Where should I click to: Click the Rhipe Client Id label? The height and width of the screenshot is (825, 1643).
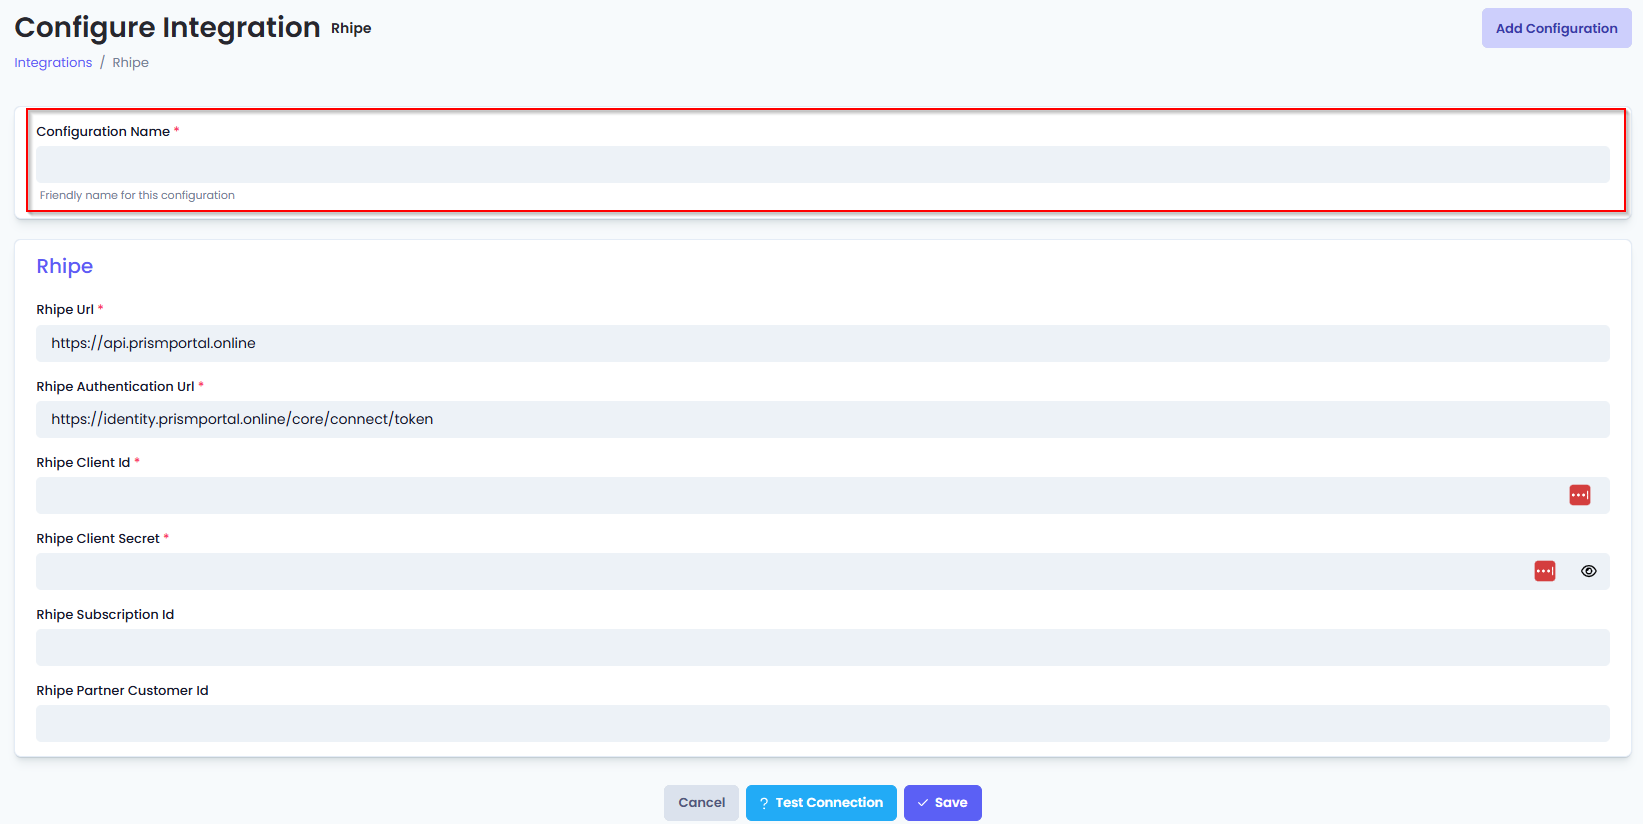(x=83, y=462)
